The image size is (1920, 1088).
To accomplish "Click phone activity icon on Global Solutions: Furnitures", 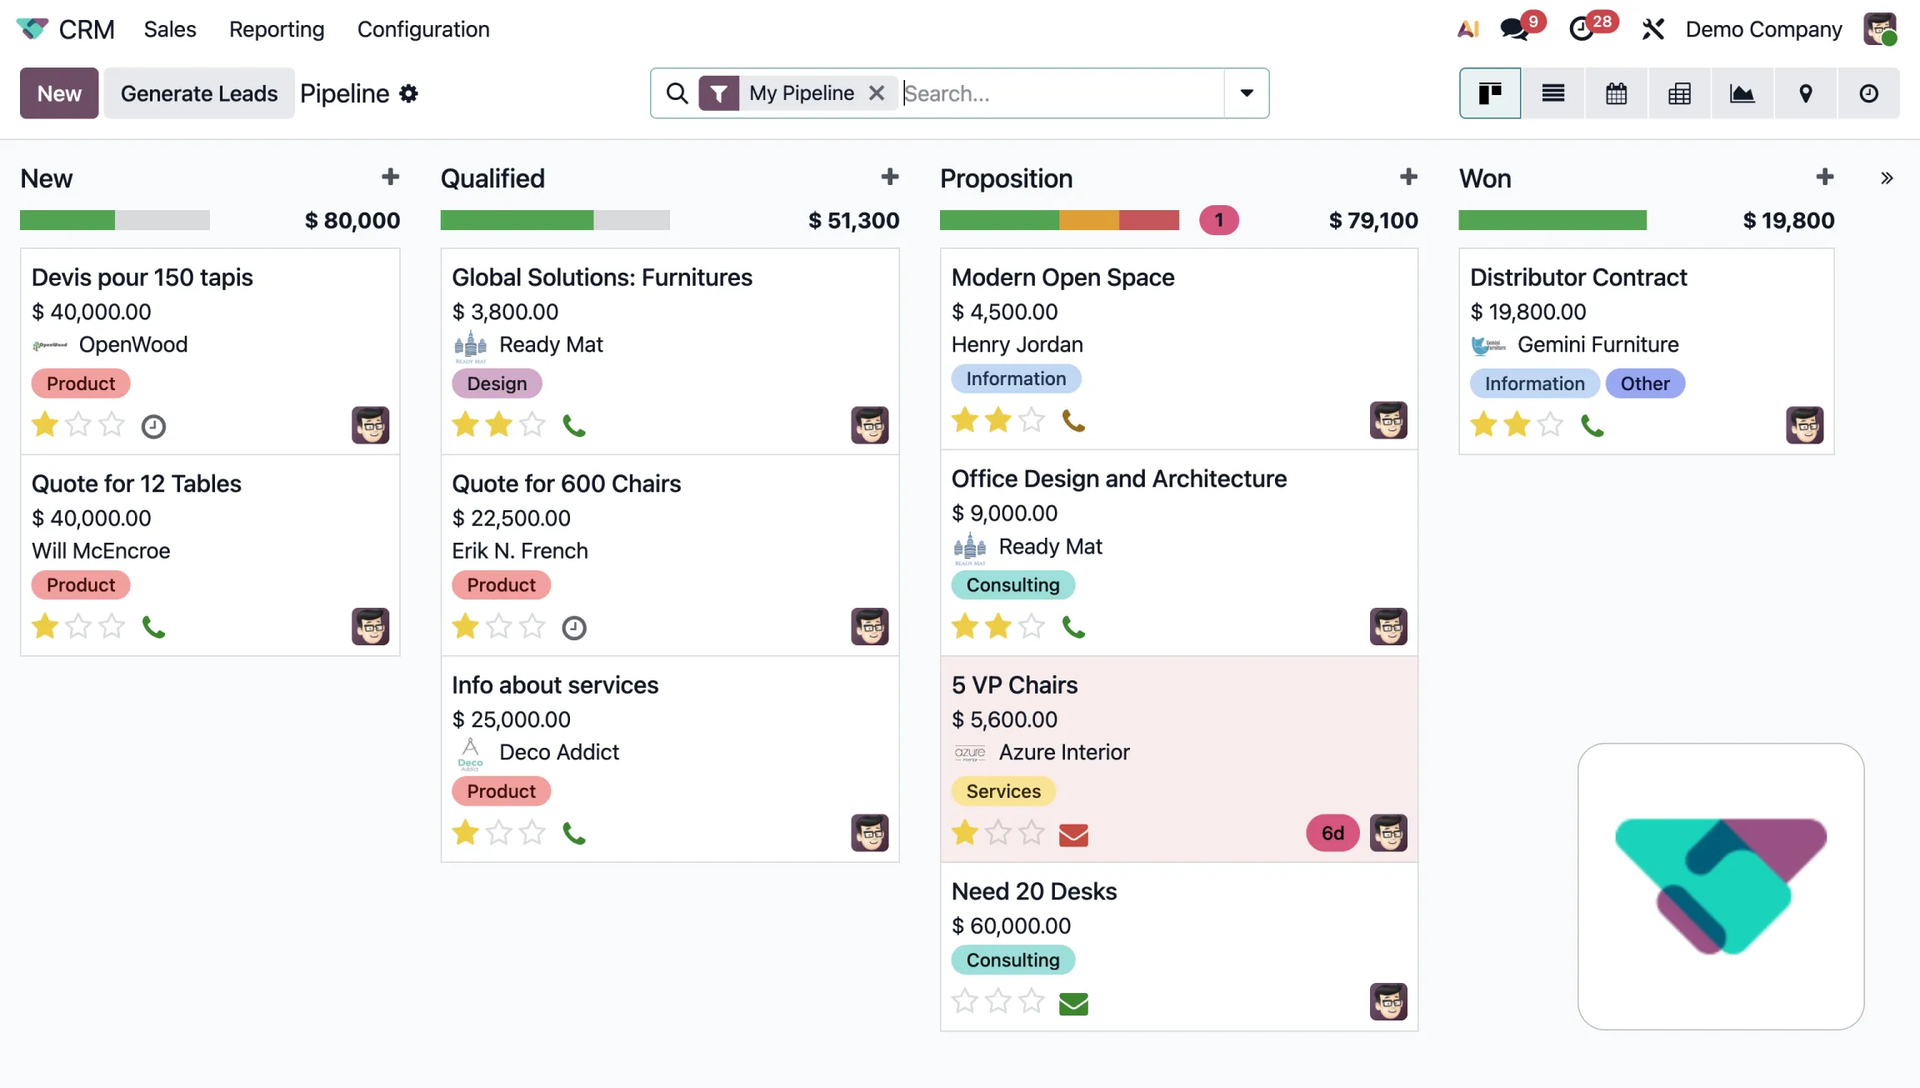I will click(x=574, y=426).
